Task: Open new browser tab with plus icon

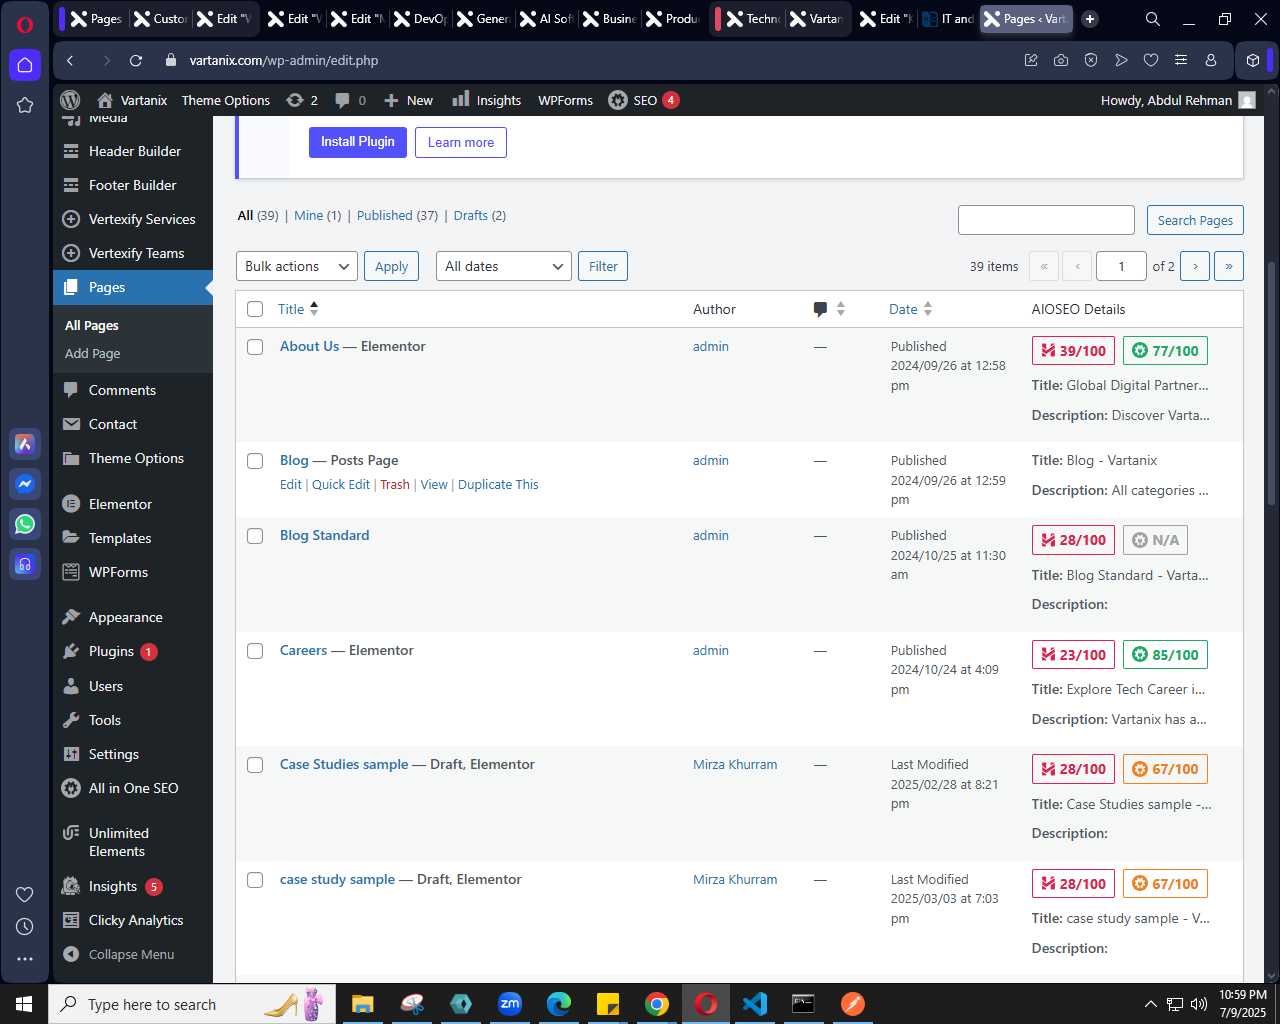Action: click(x=1090, y=19)
